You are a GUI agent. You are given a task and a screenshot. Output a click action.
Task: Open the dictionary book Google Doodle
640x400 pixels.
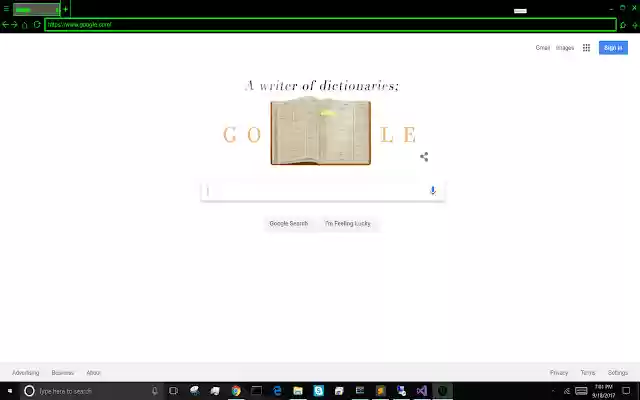(x=321, y=131)
